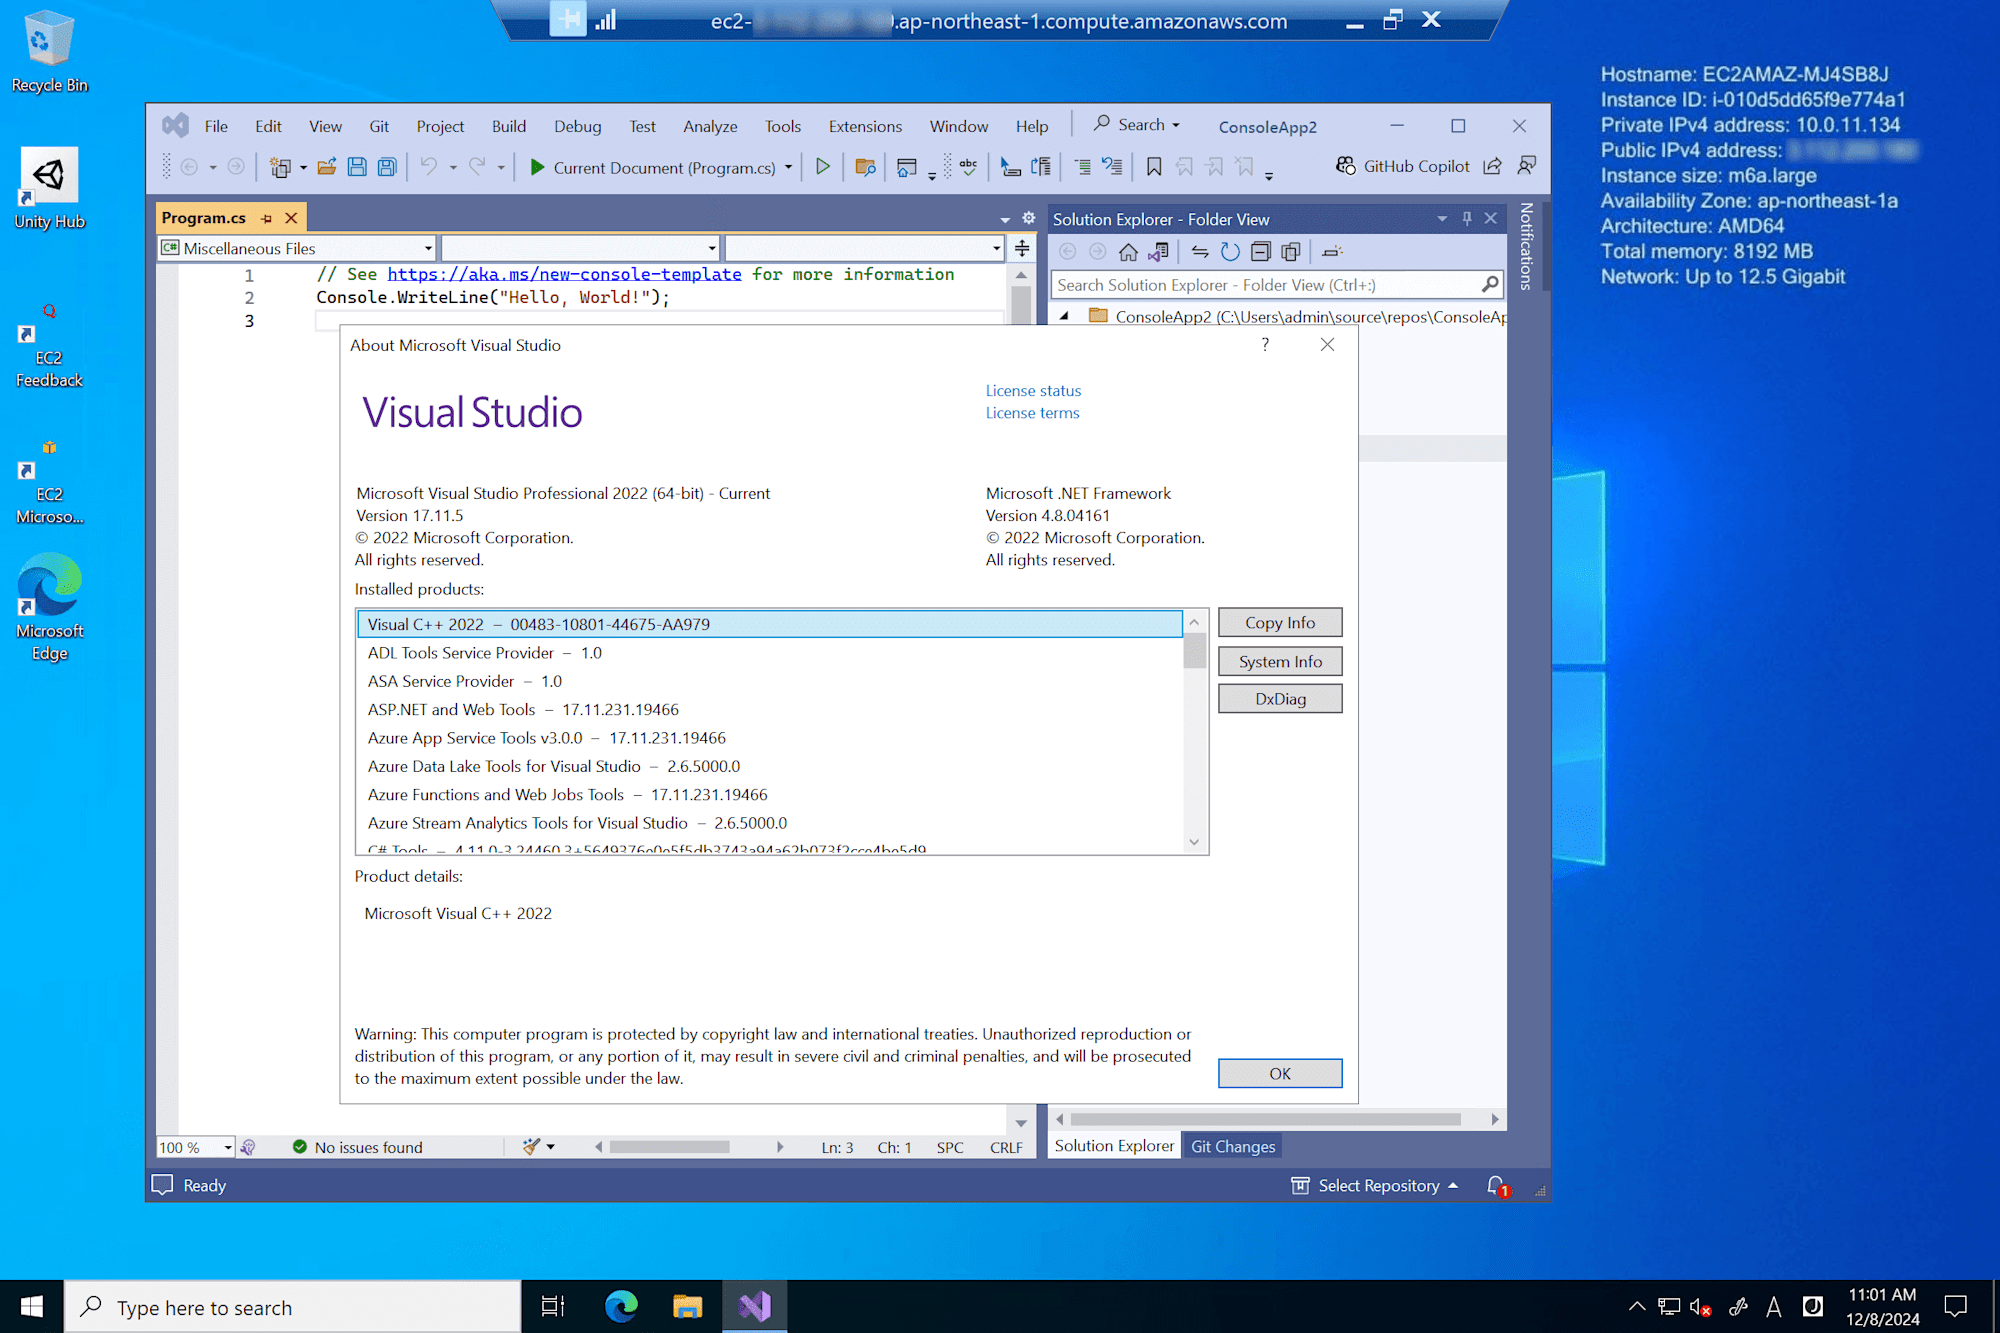Select Azure Data Lake Tools product row
2000x1333 pixels.
click(x=769, y=766)
